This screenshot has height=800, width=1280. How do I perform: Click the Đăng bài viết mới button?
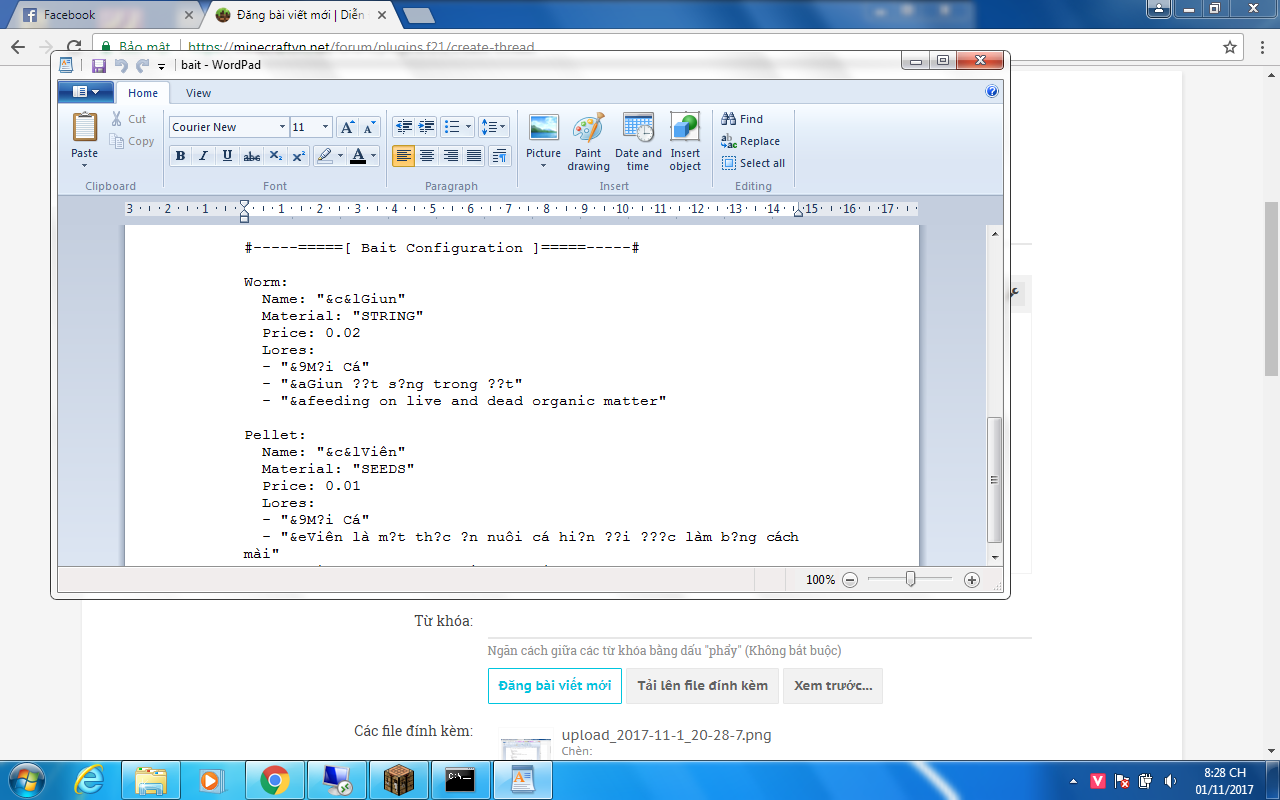point(555,686)
